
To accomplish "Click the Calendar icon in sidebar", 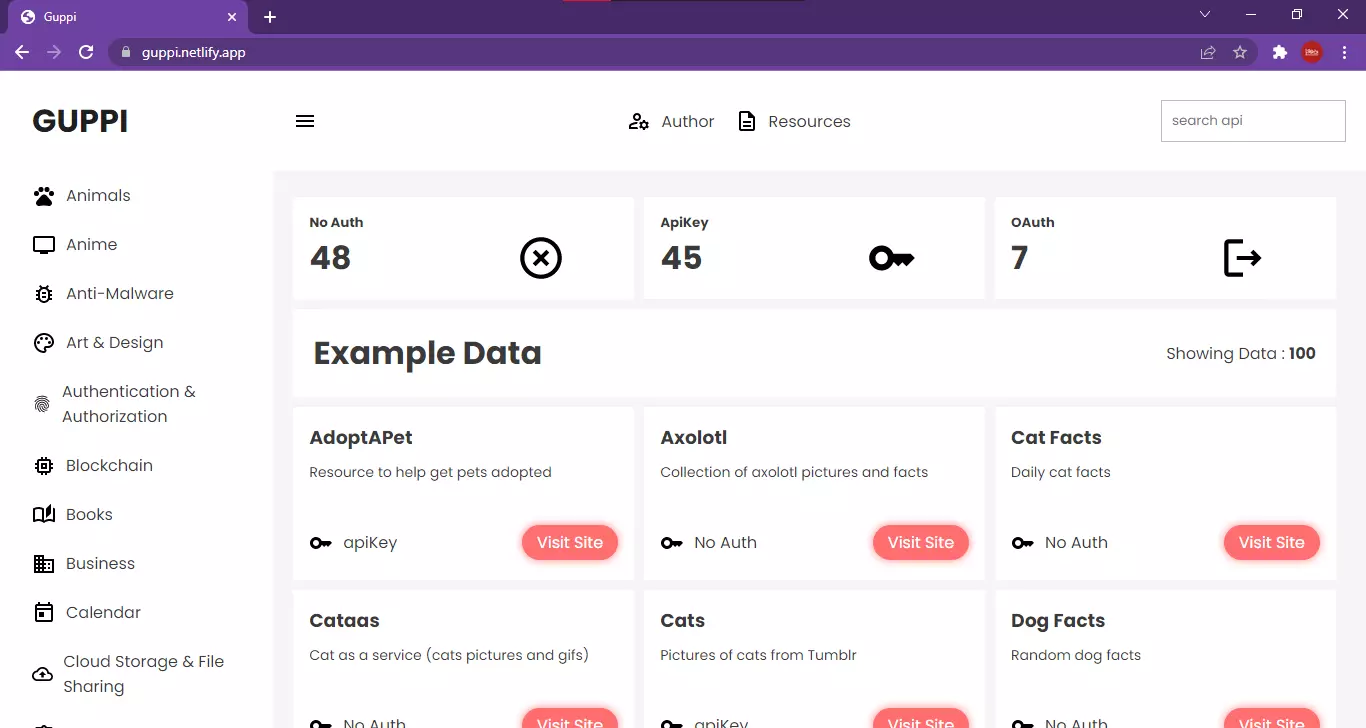I will pos(44,612).
